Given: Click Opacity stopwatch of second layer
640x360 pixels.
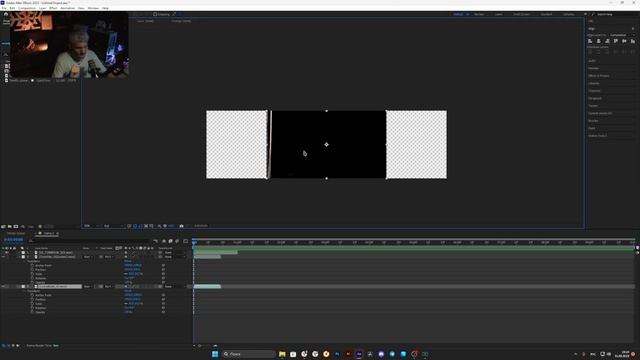Looking at the screenshot, I should click(x=32, y=282).
